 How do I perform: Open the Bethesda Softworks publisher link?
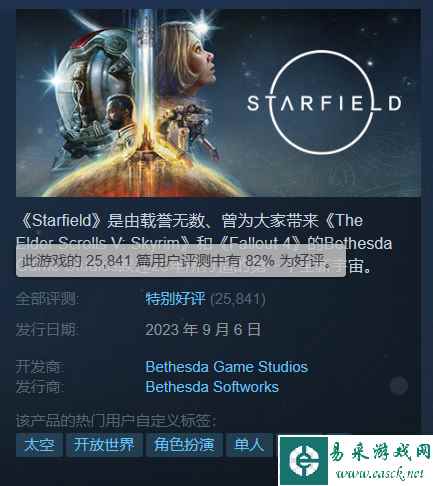coord(212,387)
